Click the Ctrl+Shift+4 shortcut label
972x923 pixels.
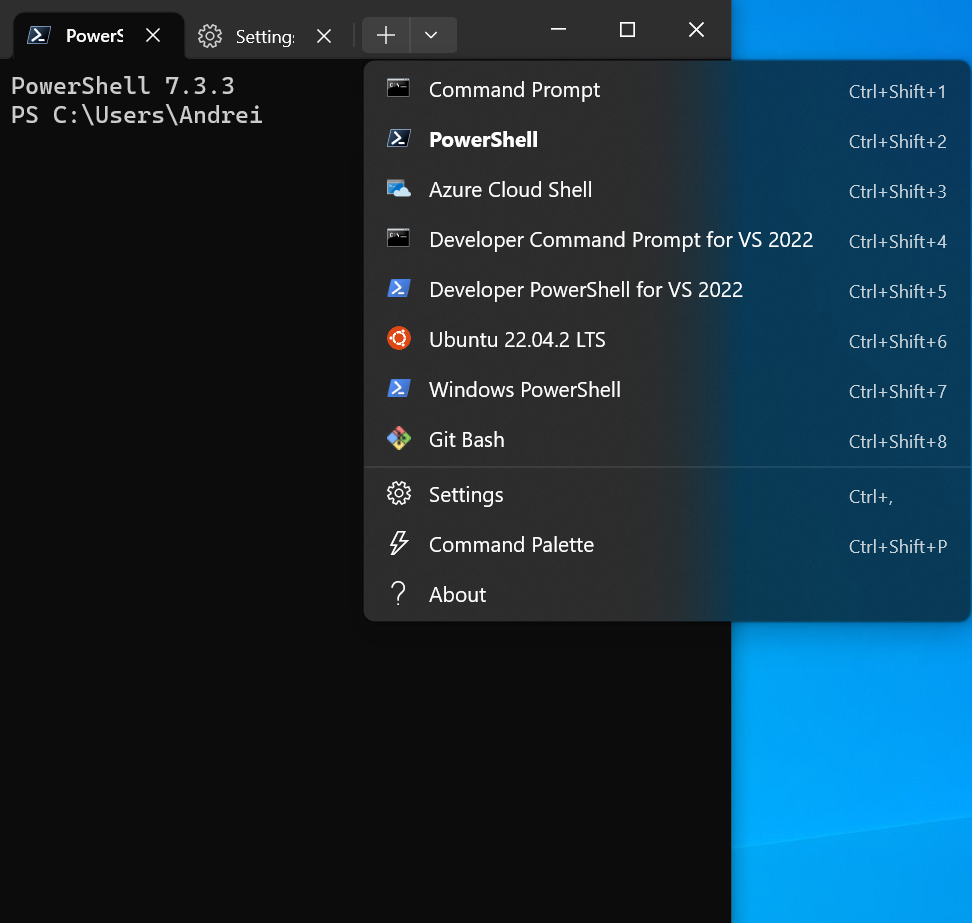pos(897,241)
